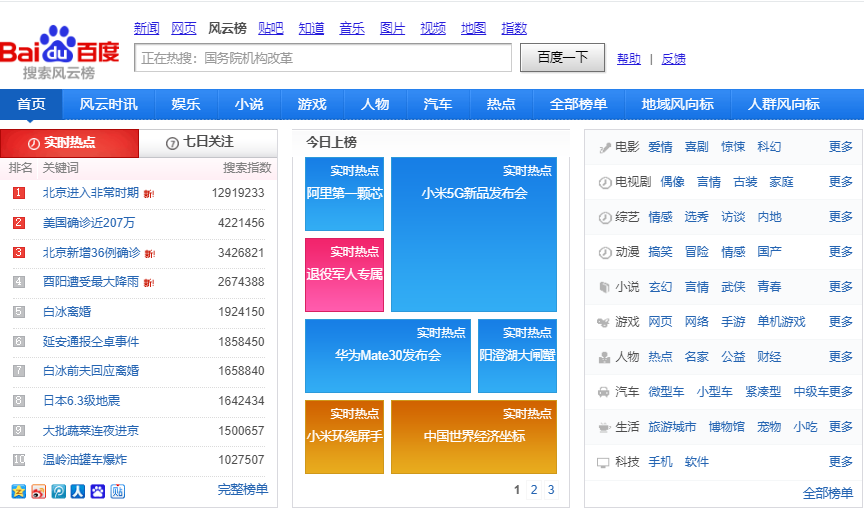Open 手机 under 科技
This screenshot has height=510, width=864.
[x=660, y=462]
